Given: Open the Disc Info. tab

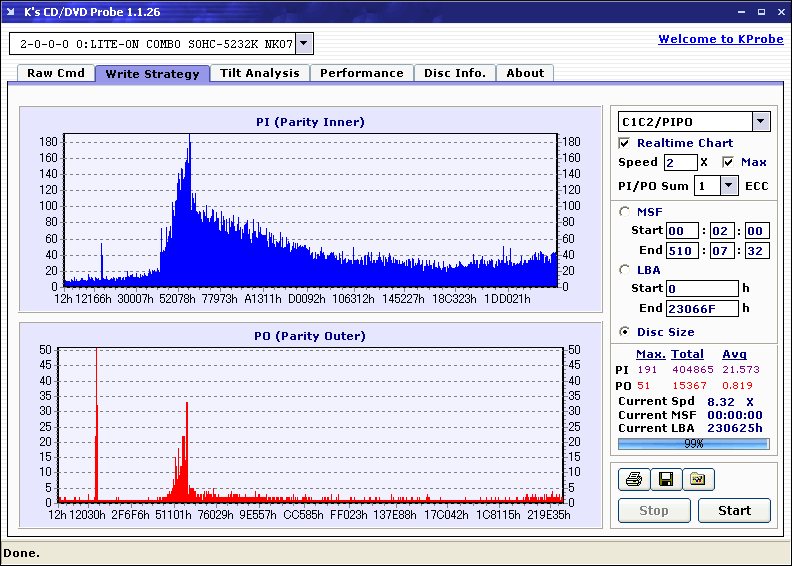Looking at the screenshot, I should 454,73.
